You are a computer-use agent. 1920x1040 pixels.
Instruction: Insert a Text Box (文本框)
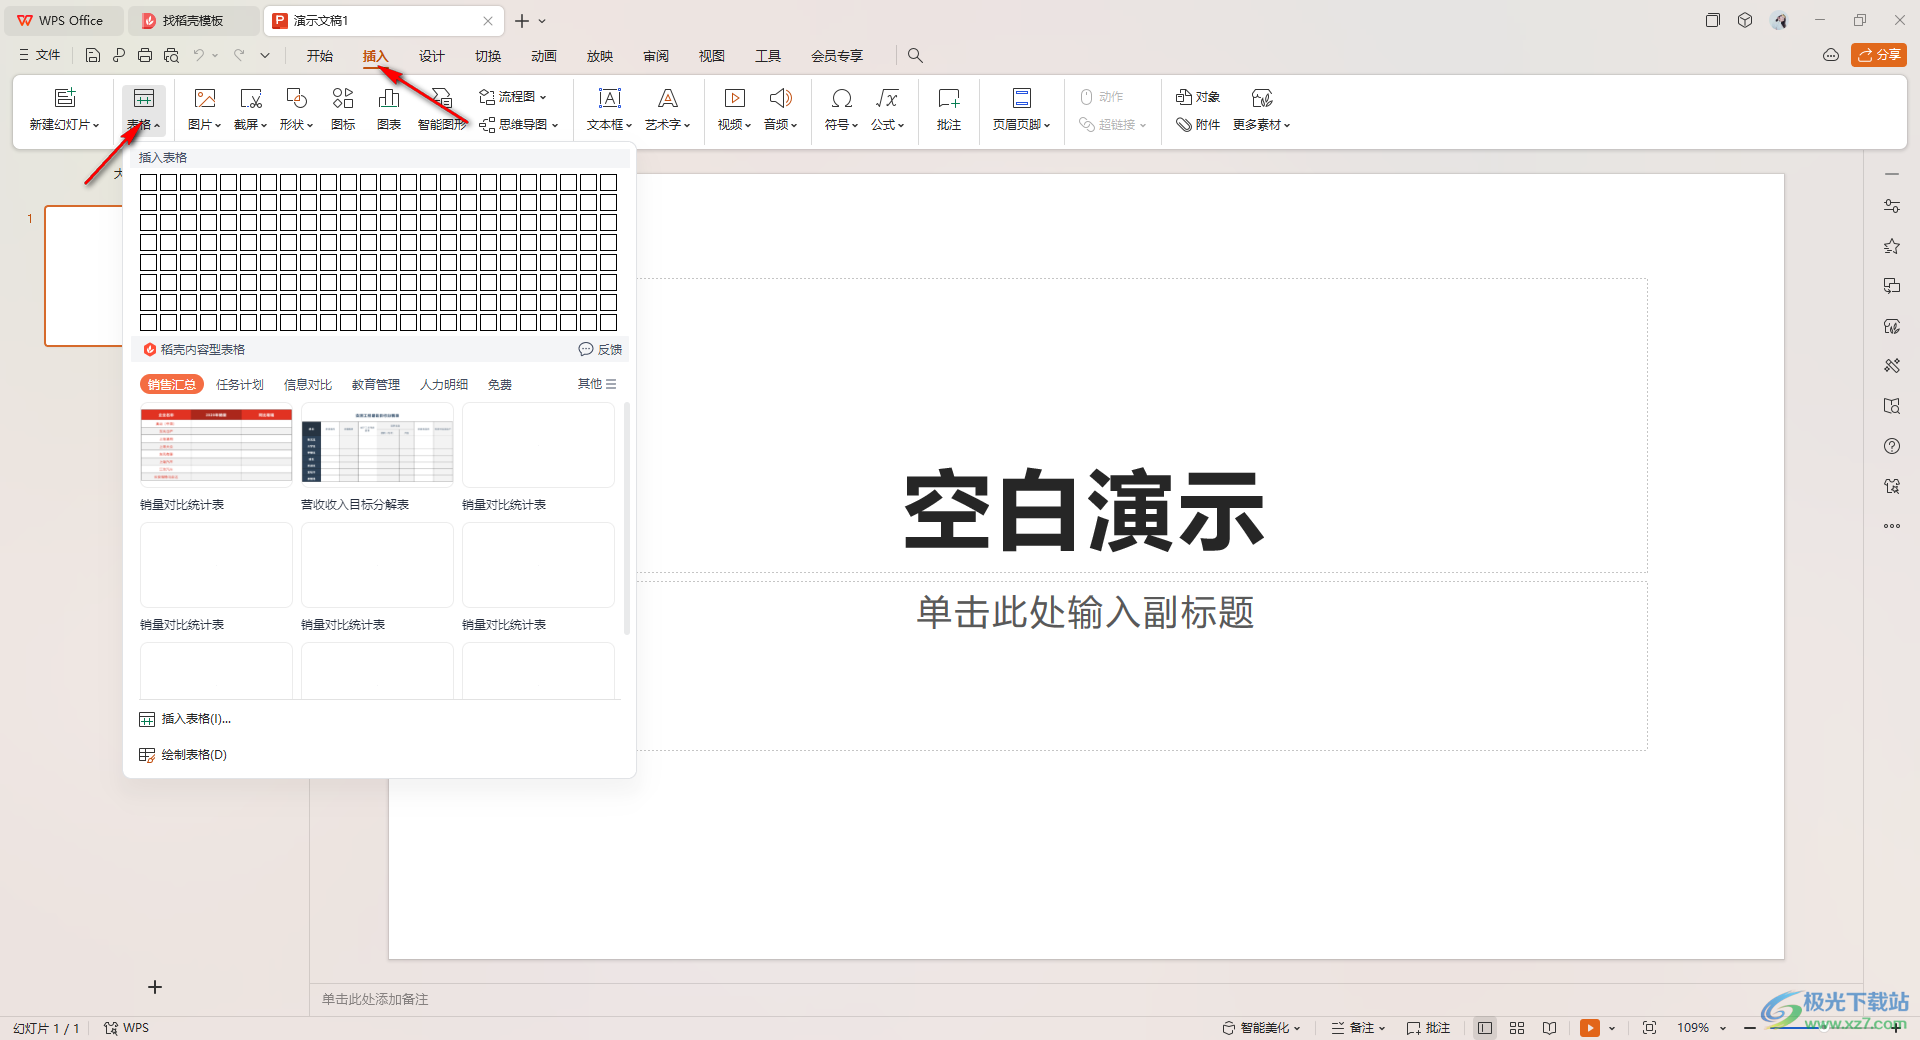[x=609, y=109]
